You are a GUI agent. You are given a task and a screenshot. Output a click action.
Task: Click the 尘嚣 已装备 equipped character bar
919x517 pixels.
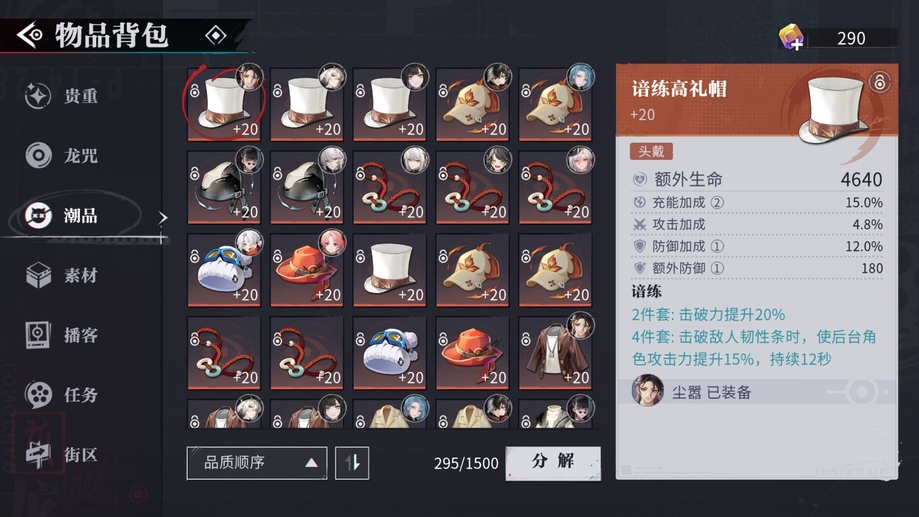click(x=757, y=392)
